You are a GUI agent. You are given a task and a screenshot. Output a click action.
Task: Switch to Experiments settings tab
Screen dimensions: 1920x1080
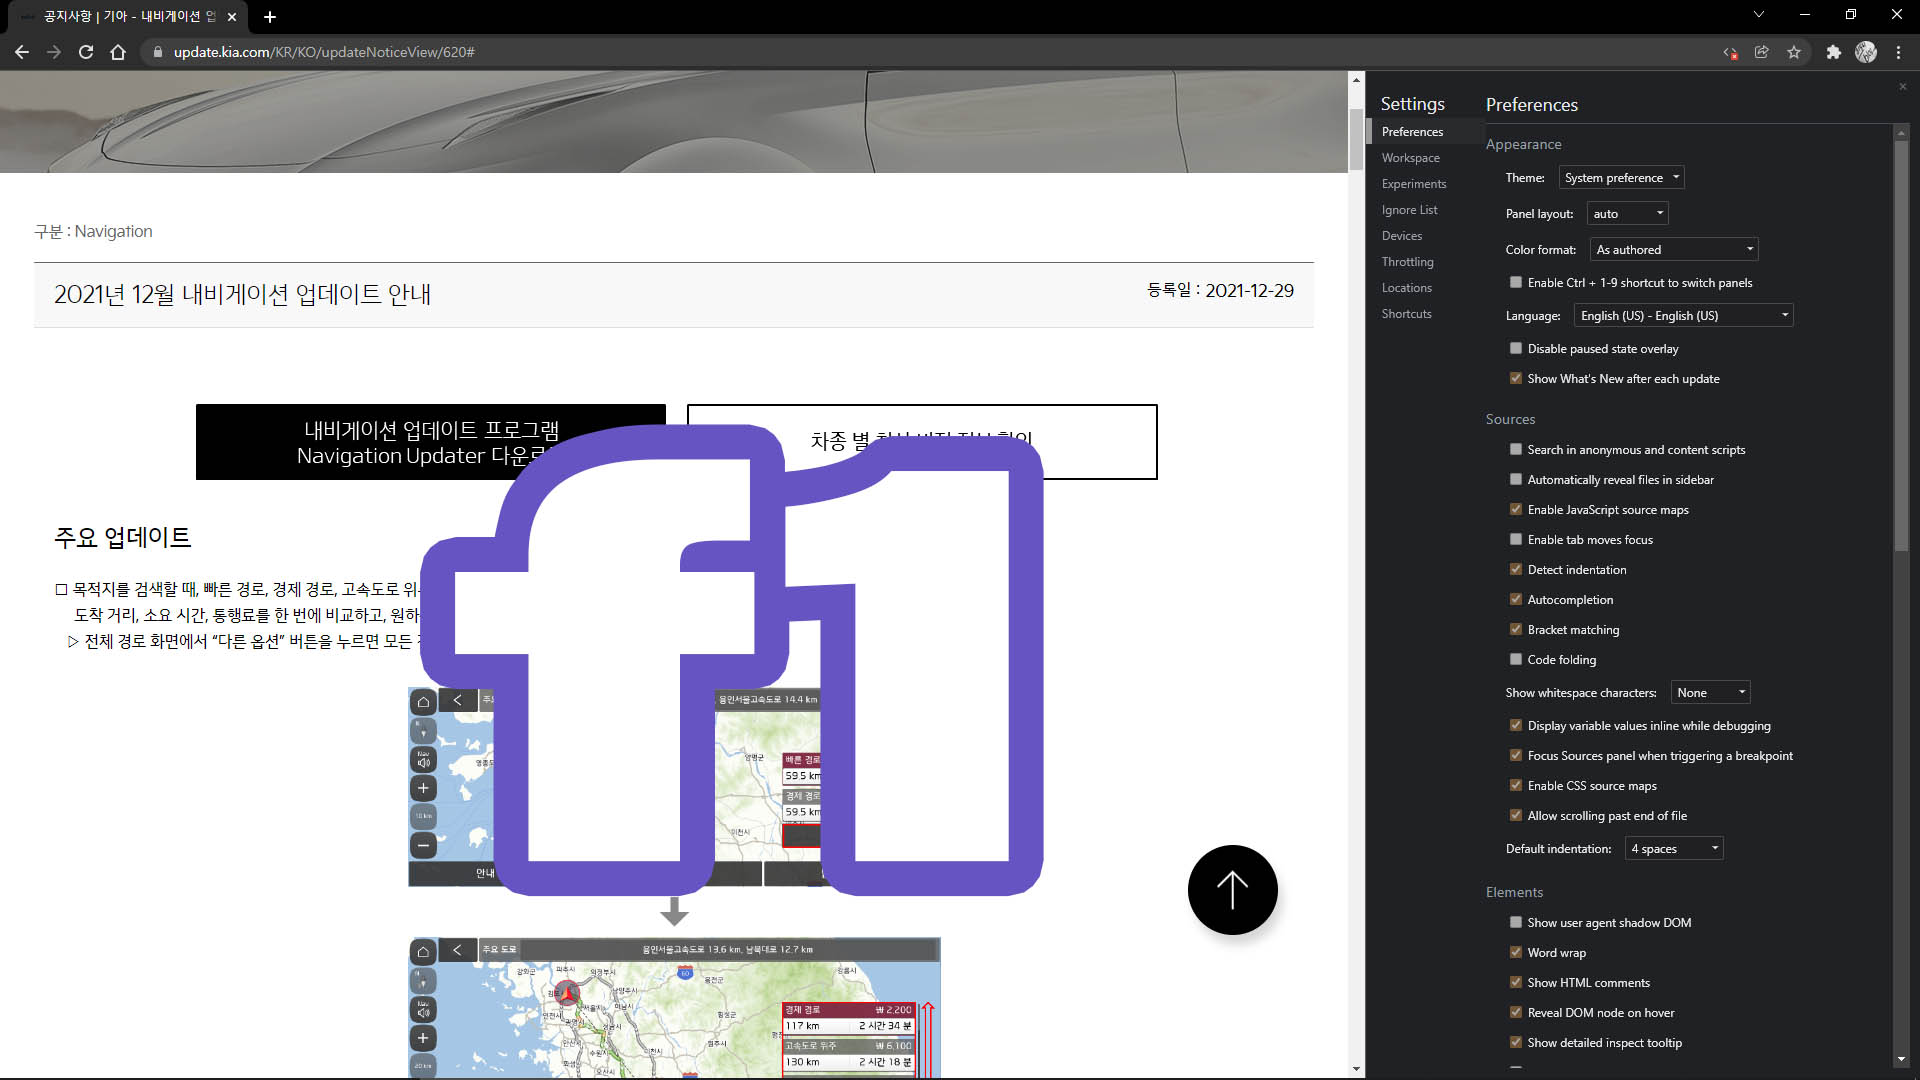pyautogui.click(x=1413, y=184)
